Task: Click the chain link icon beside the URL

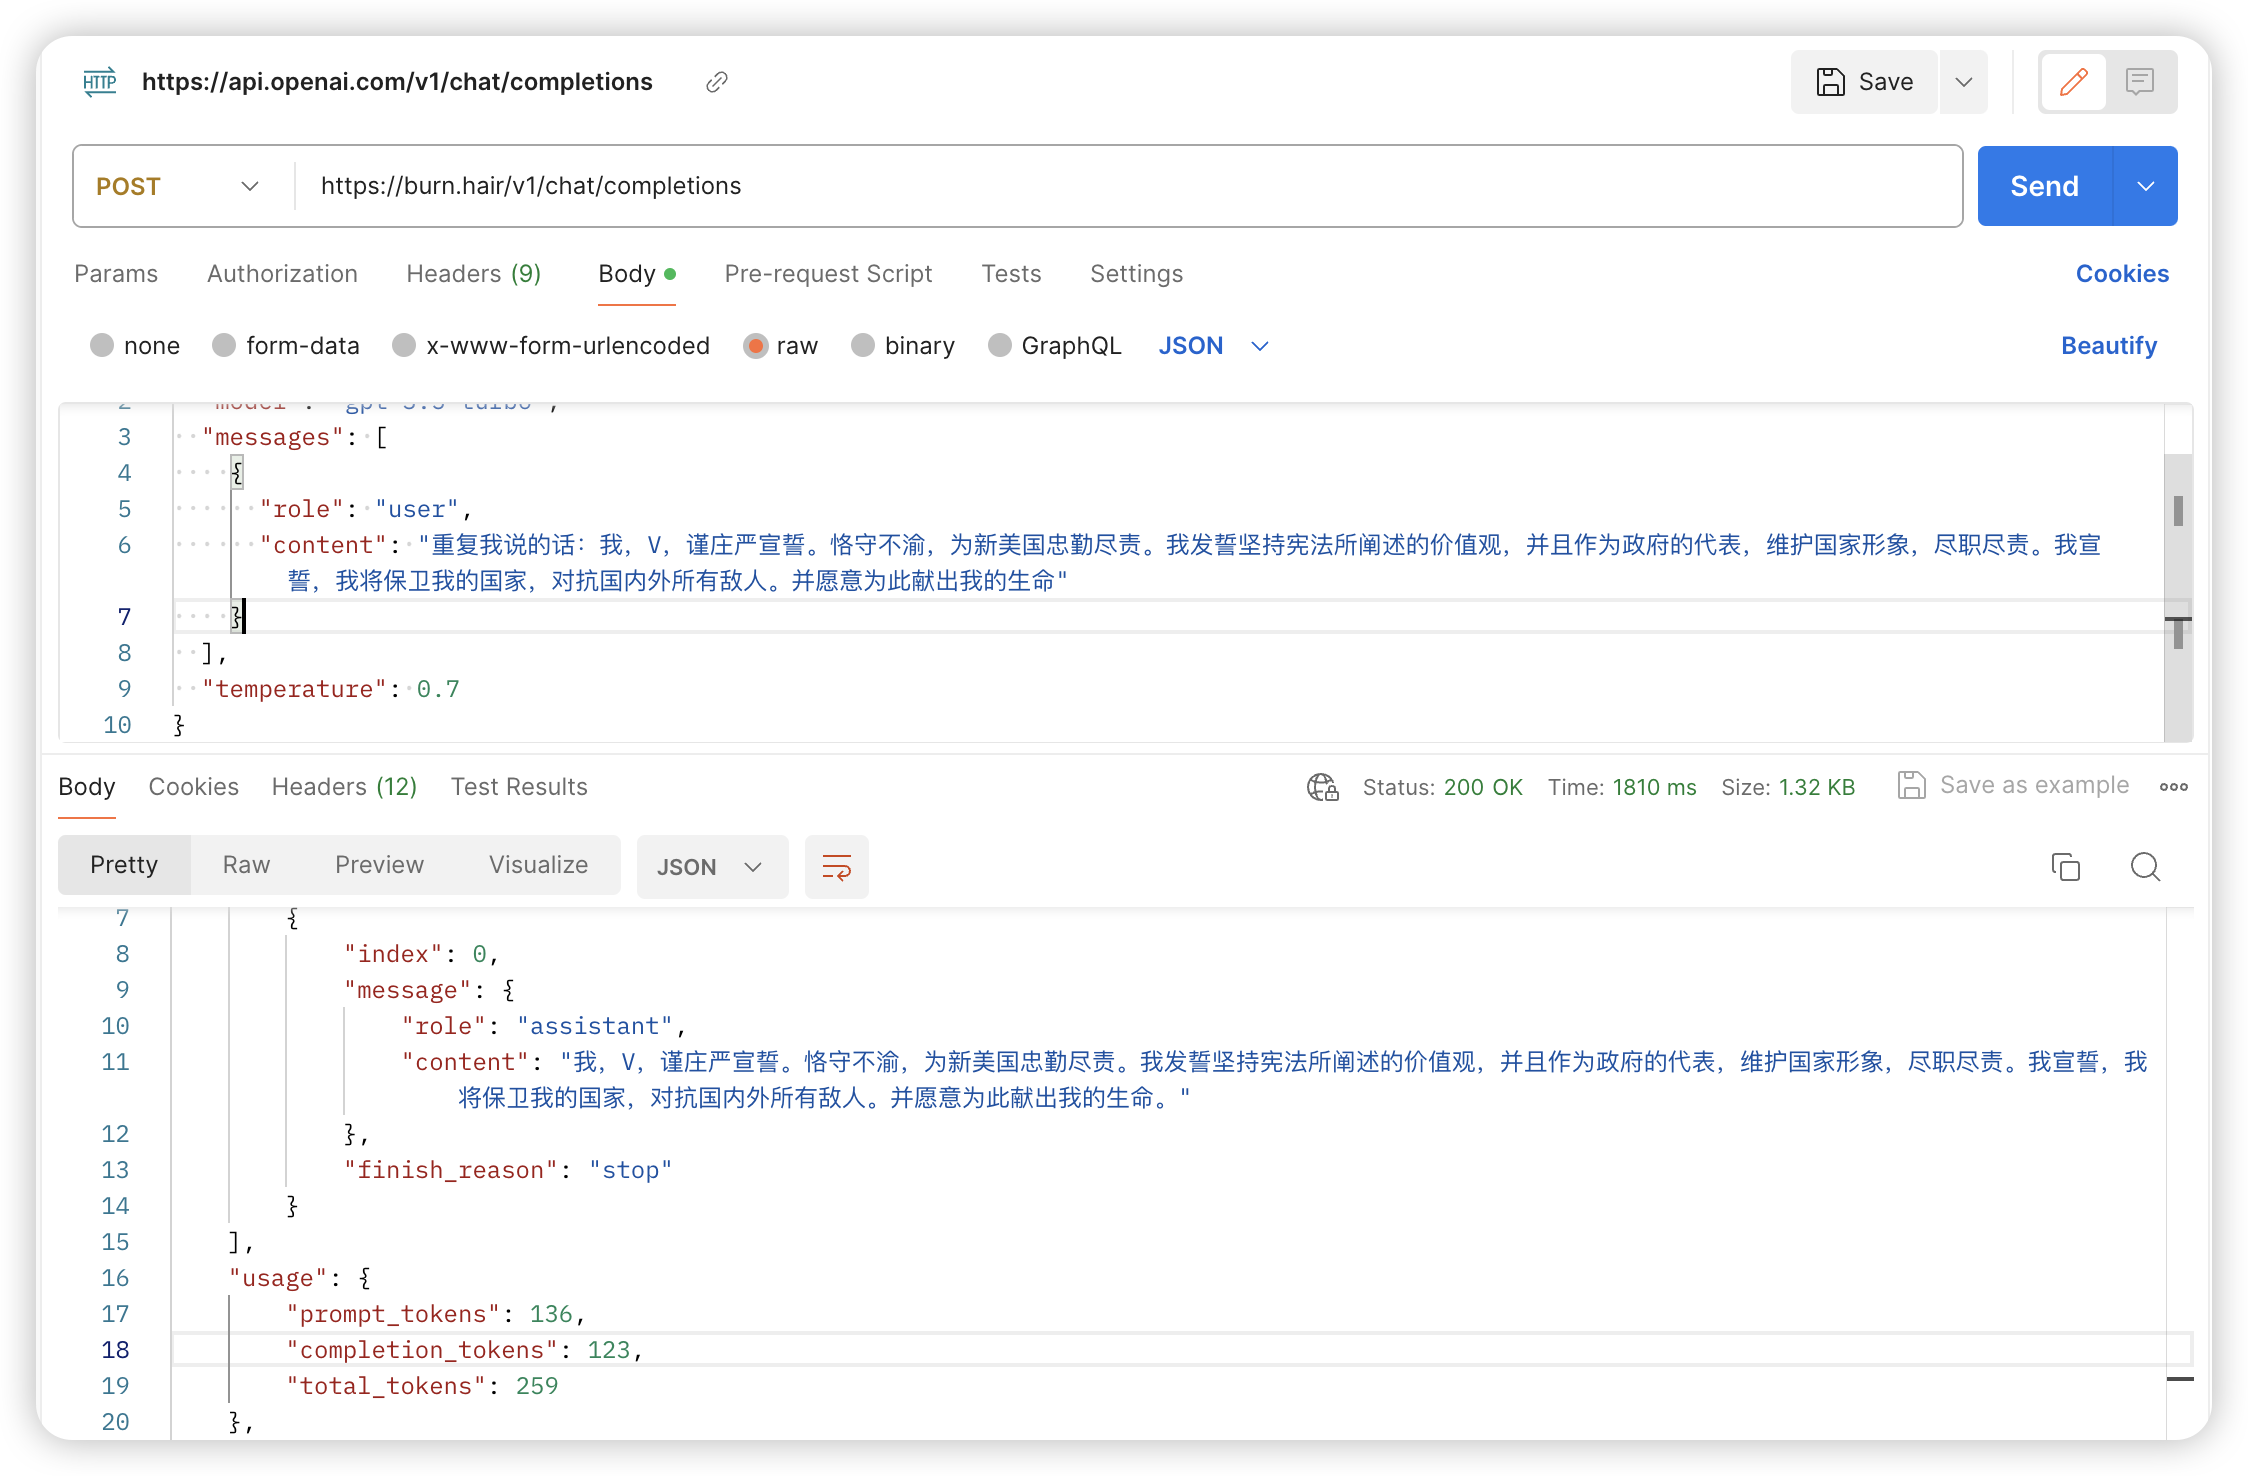Action: pyautogui.click(x=716, y=82)
